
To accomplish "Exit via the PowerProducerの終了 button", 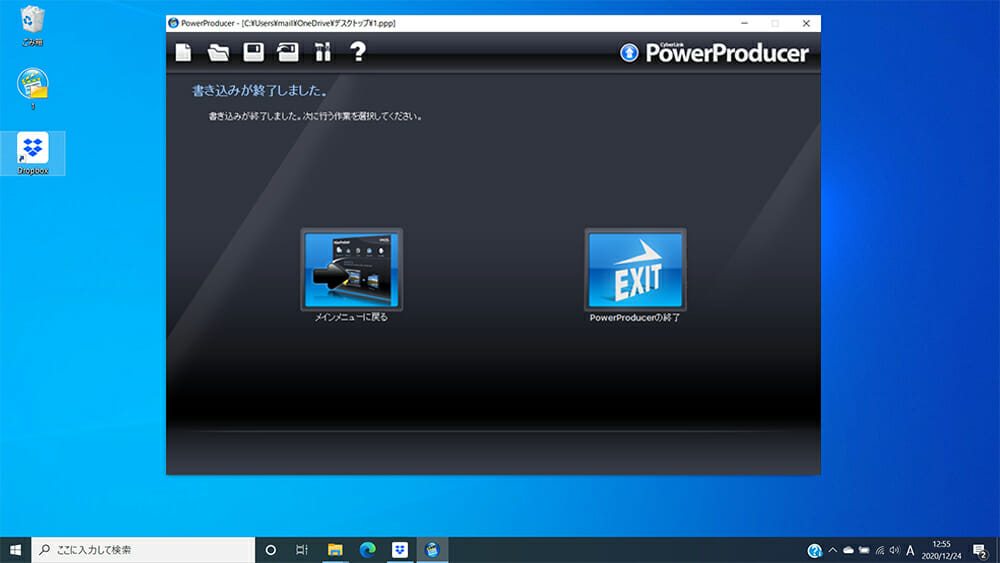I will pyautogui.click(x=635, y=270).
